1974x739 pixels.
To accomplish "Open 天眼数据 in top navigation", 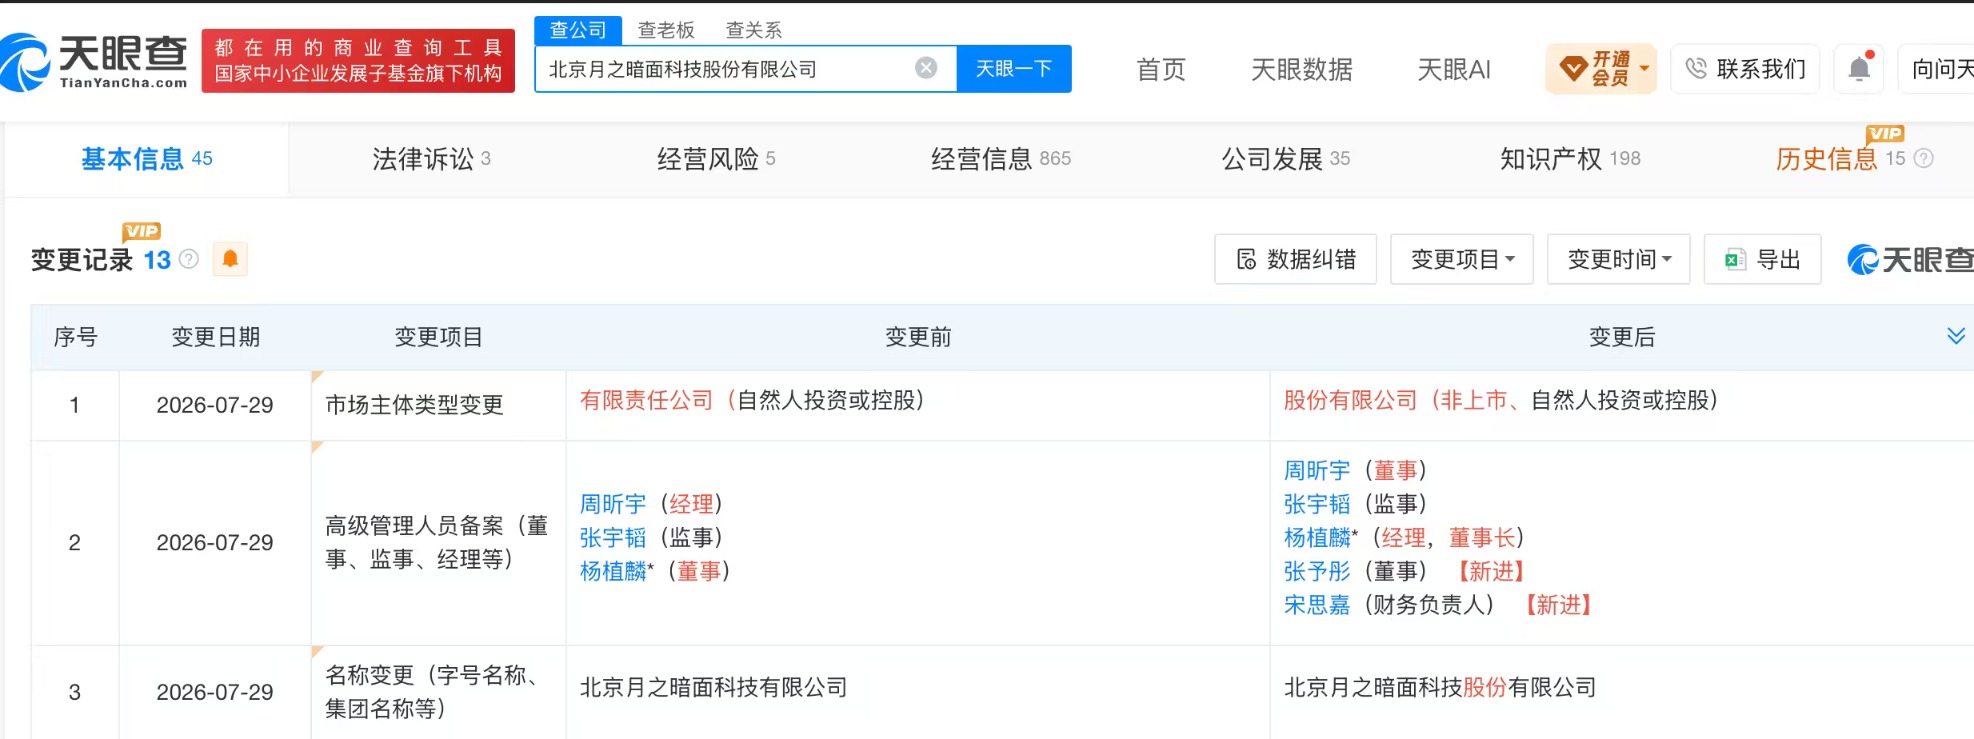I will pos(1302,69).
